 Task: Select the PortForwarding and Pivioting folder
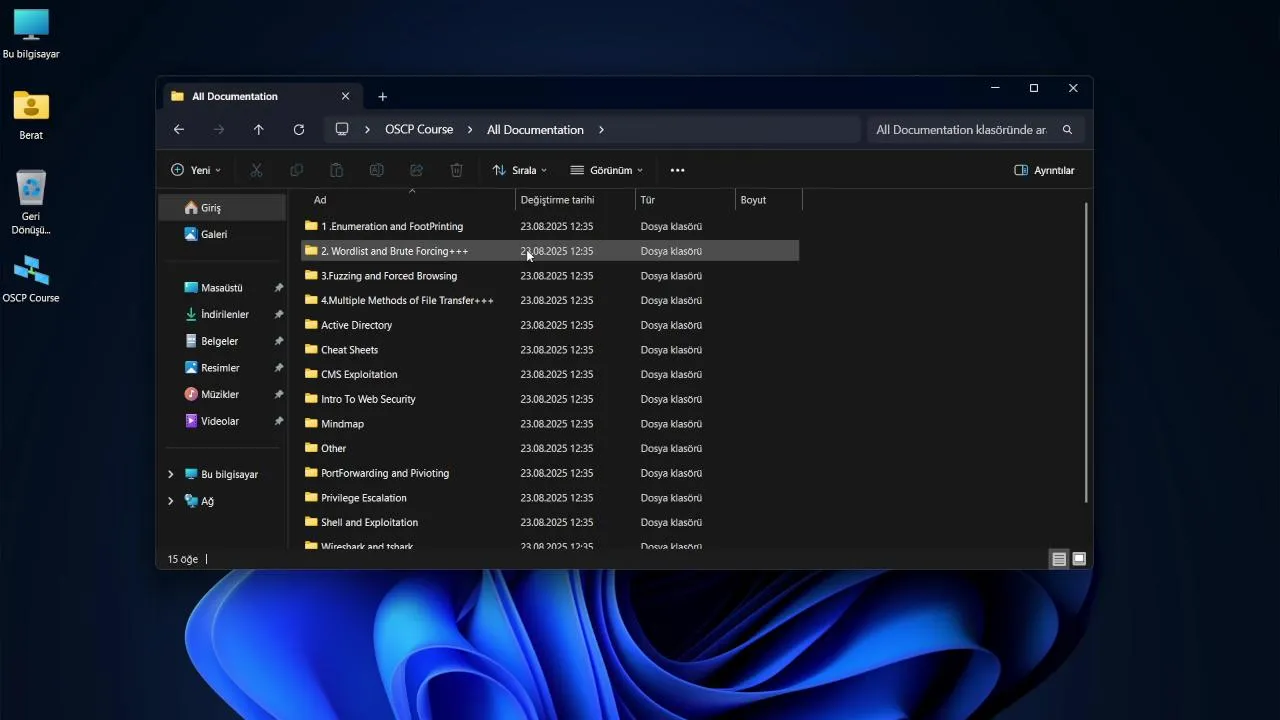tap(550, 473)
